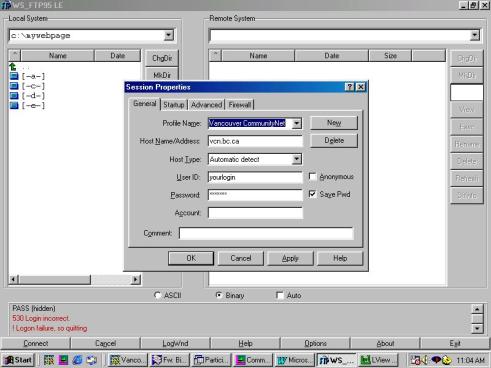Select the [-e-] drive icon
491x368 pixels.
[14, 105]
